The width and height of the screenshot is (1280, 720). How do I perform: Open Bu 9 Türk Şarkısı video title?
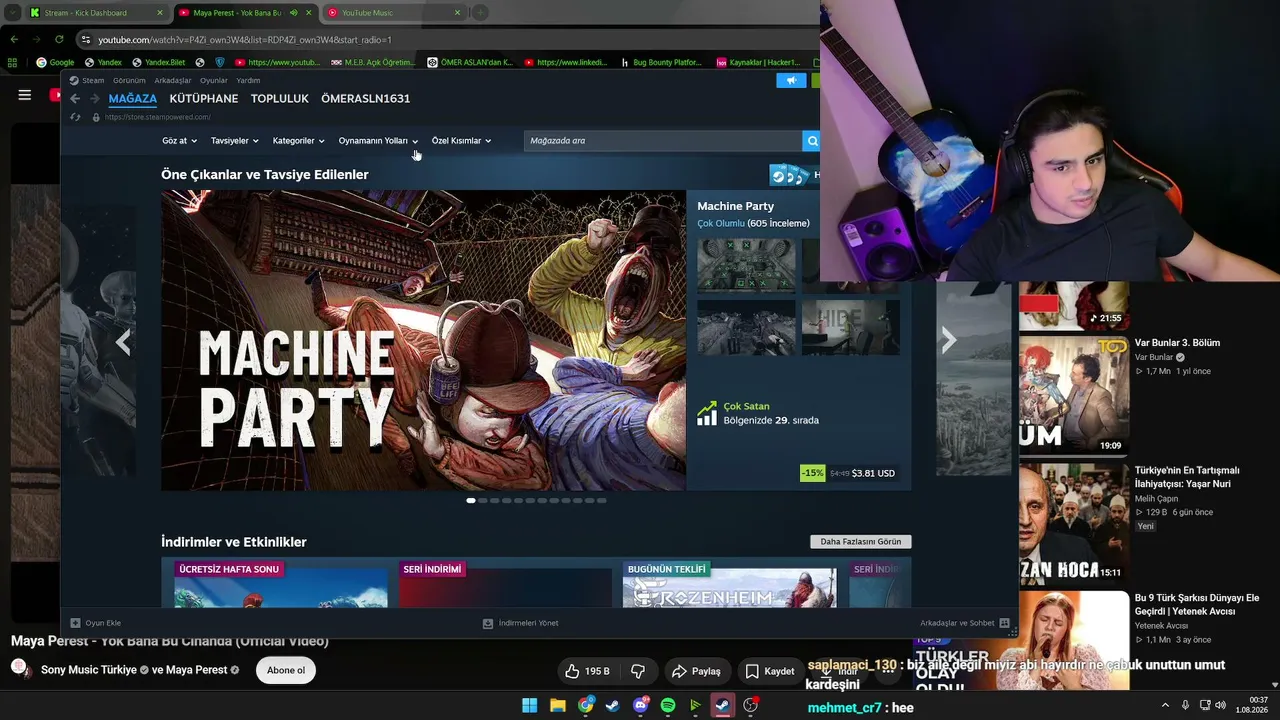(x=1197, y=604)
